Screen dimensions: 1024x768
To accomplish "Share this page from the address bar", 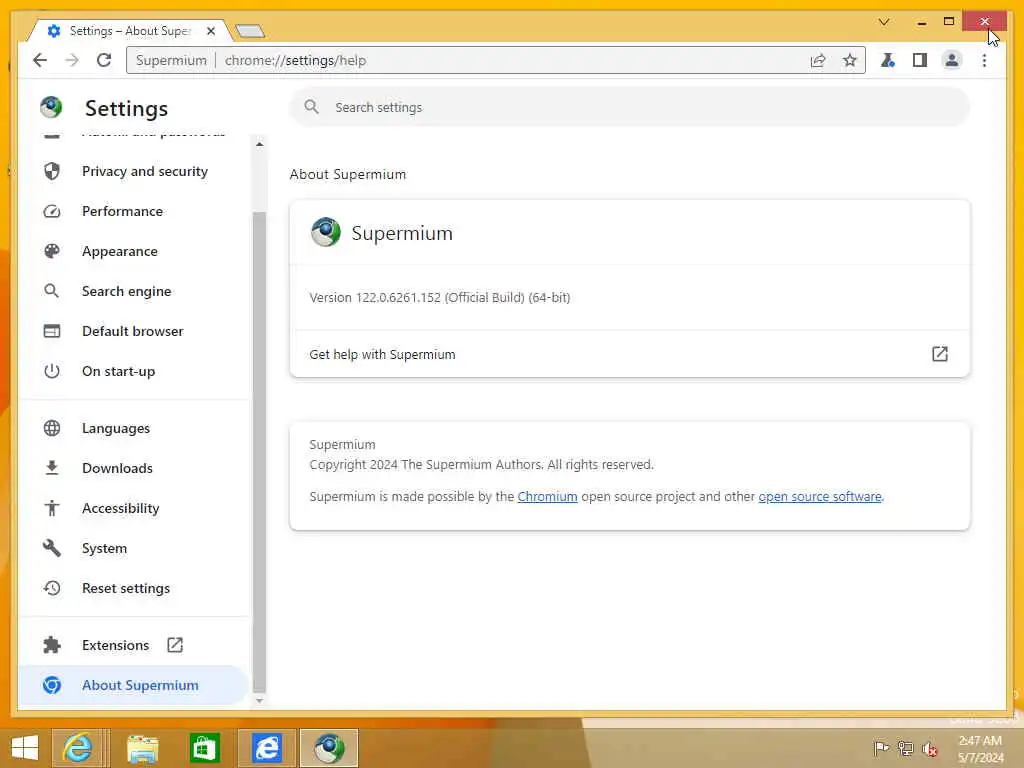I will [818, 60].
